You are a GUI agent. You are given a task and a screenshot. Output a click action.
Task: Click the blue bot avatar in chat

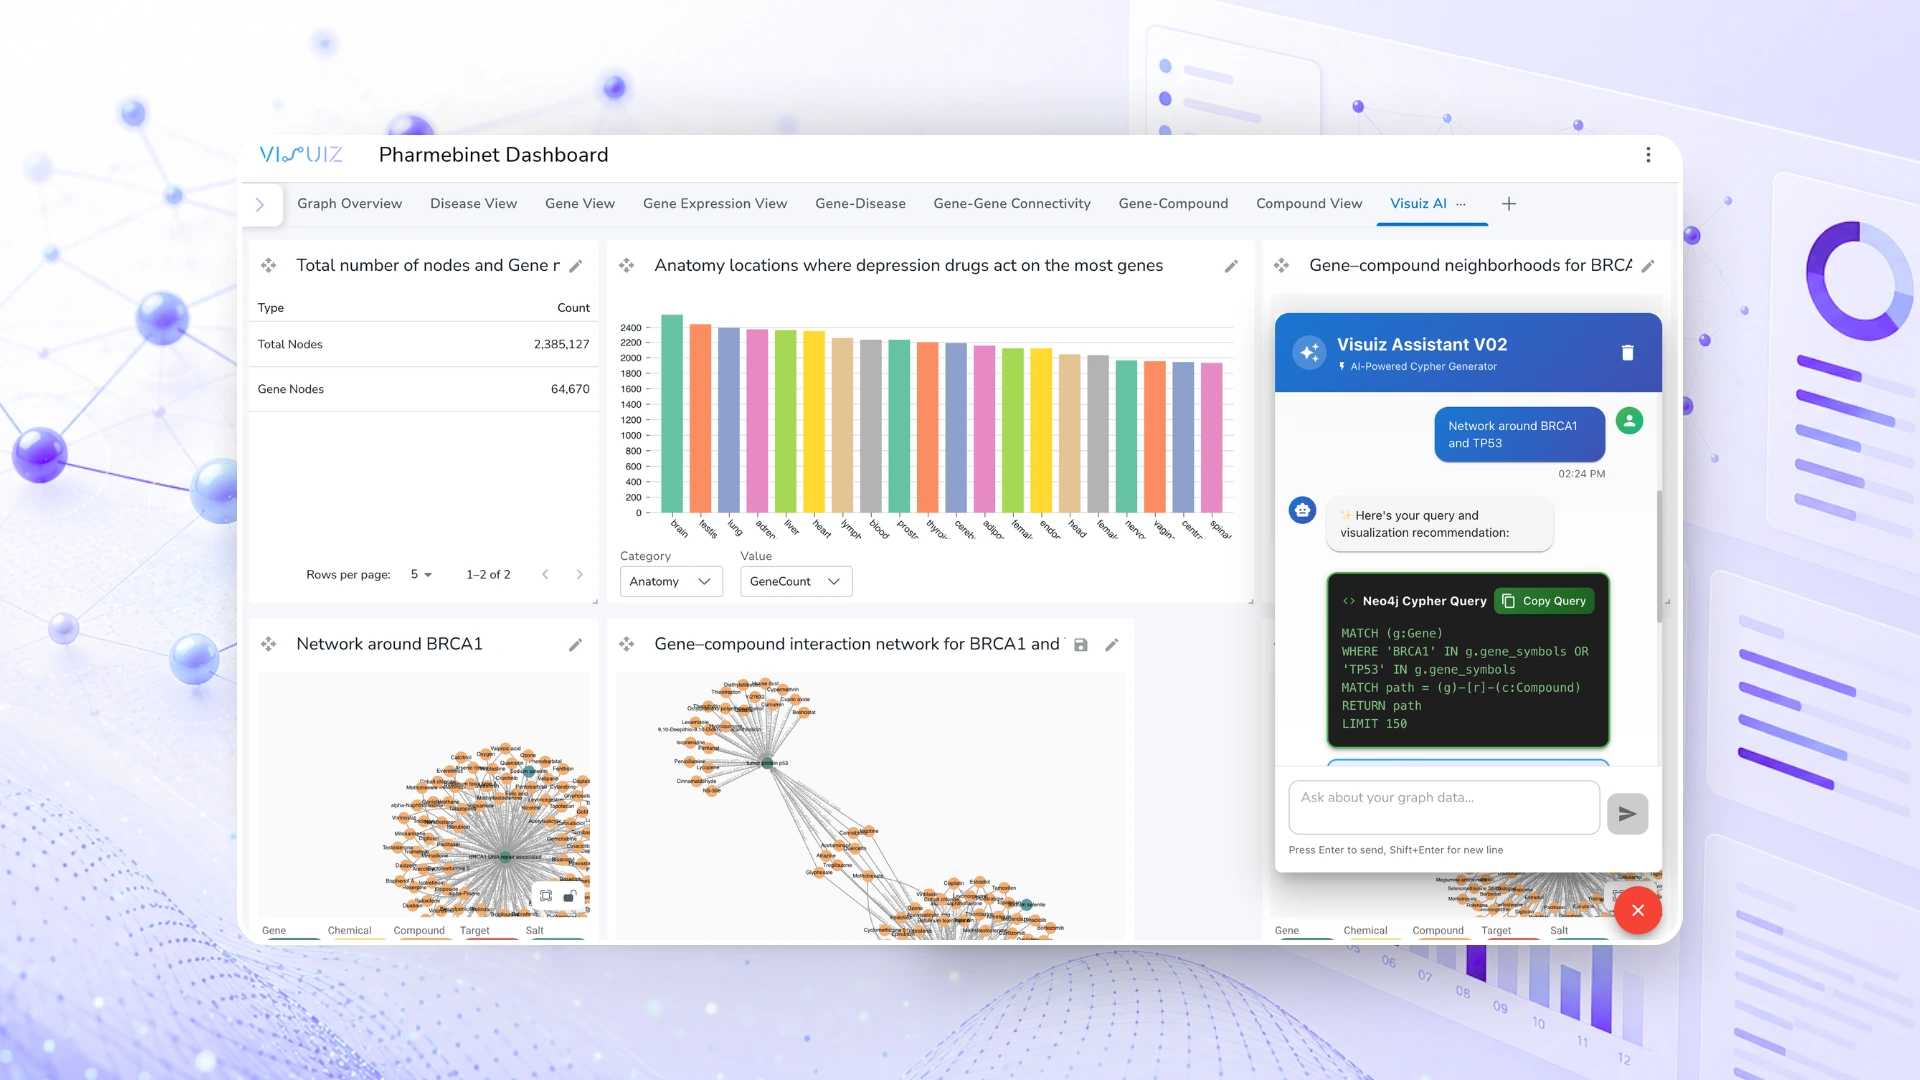pyautogui.click(x=1302, y=511)
